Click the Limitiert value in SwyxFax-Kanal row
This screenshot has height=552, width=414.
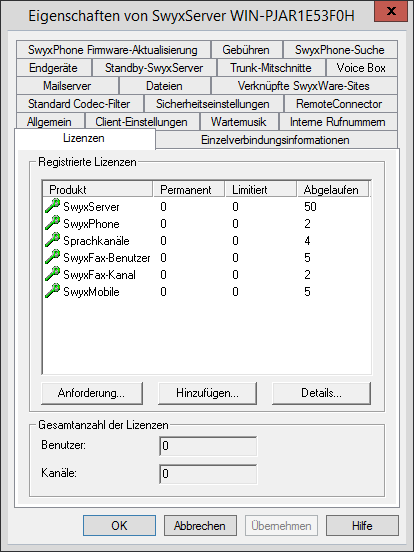click(x=235, y=275)
